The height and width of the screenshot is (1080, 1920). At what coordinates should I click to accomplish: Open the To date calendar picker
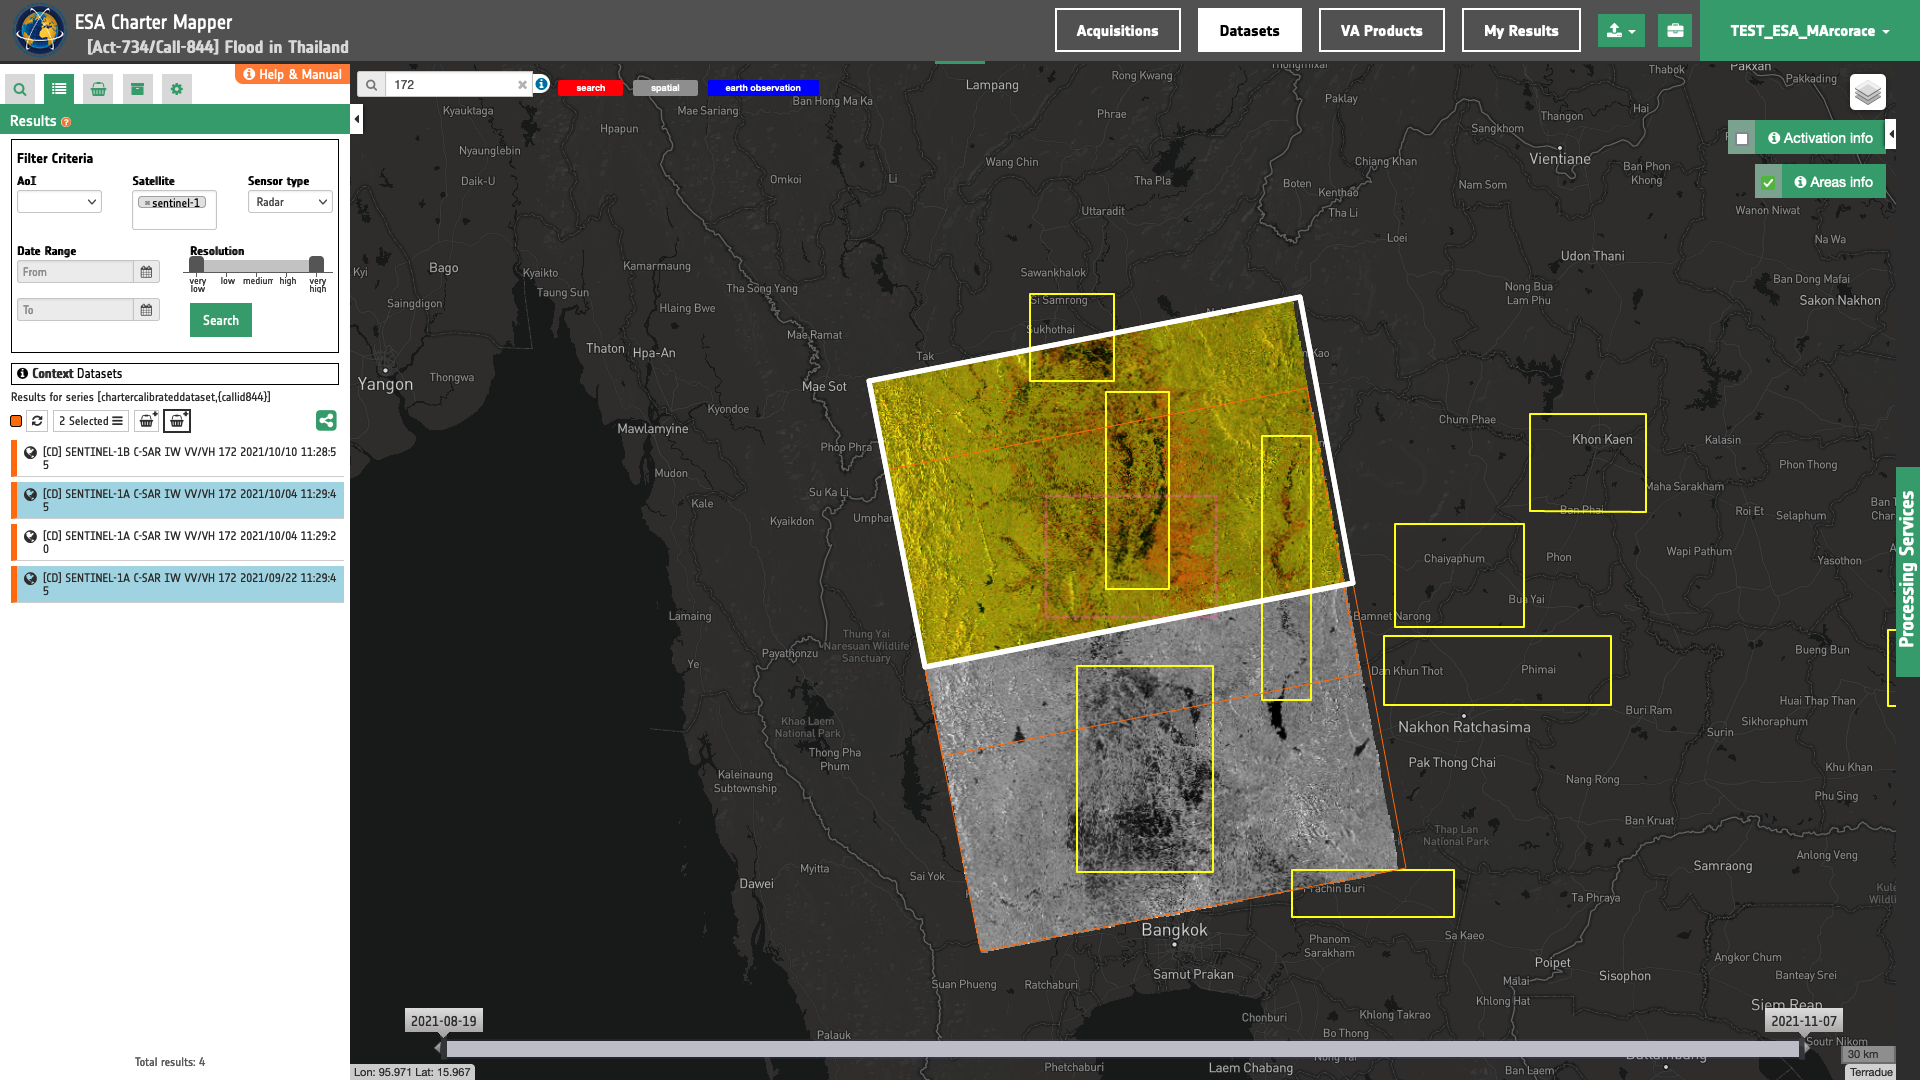coord(146,310)
